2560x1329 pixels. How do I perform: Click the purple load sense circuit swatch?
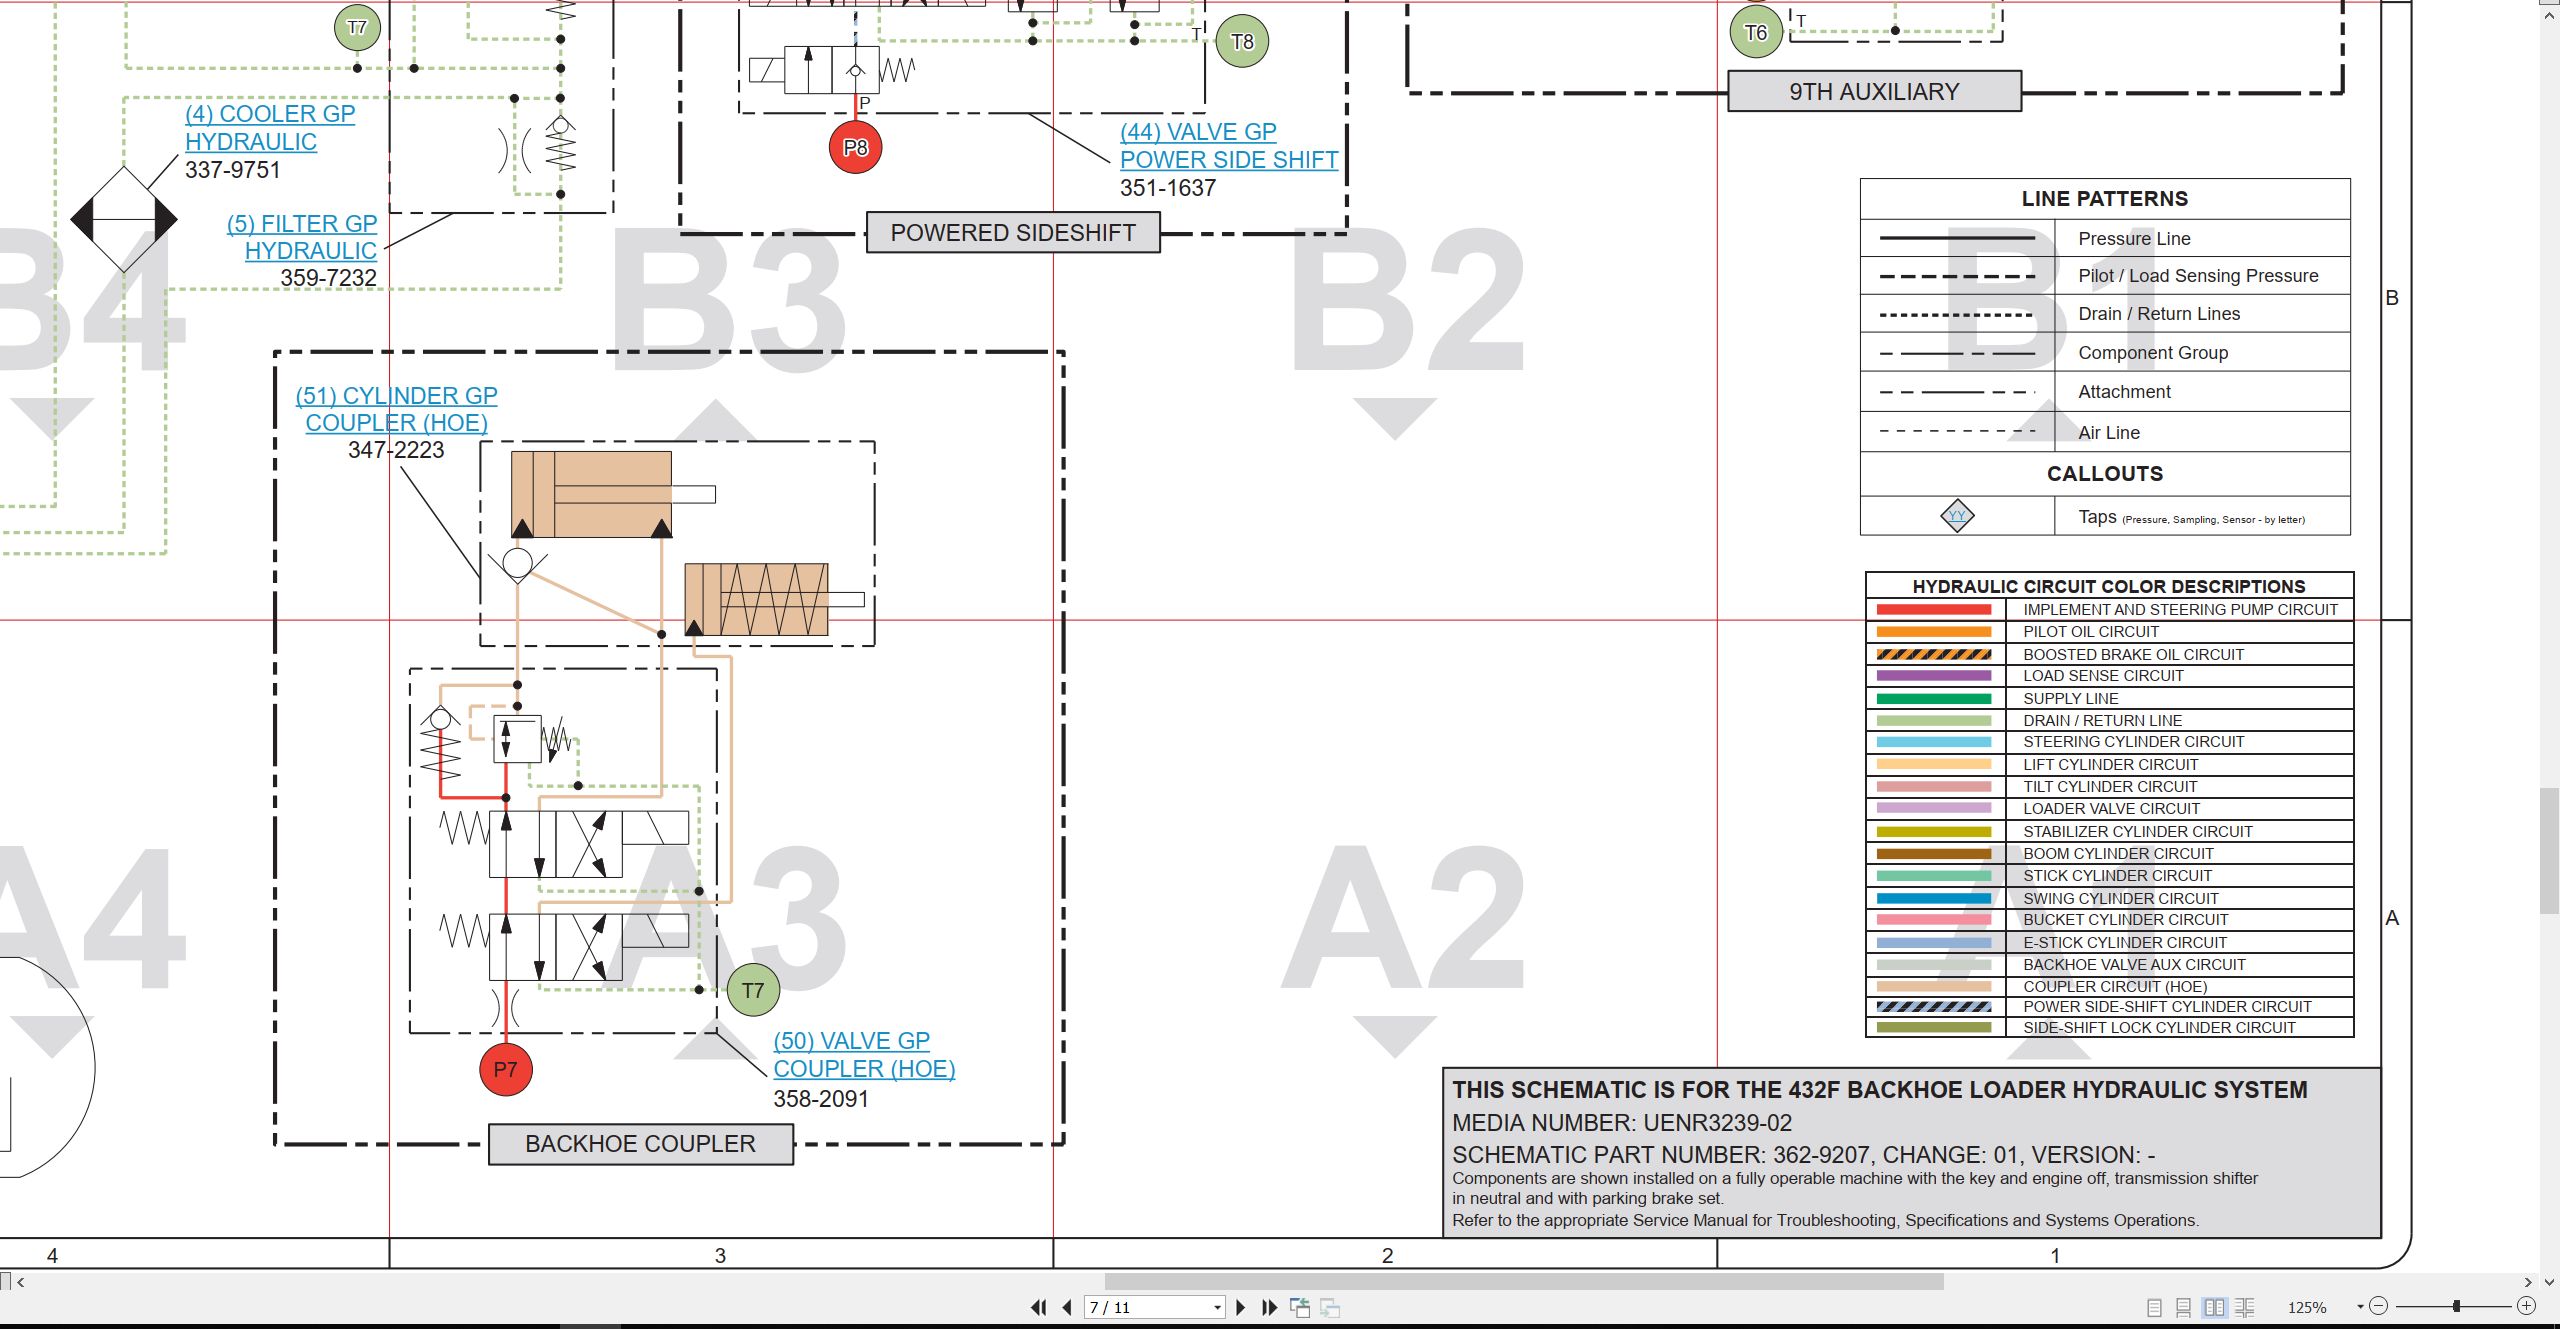[1934, 676]
